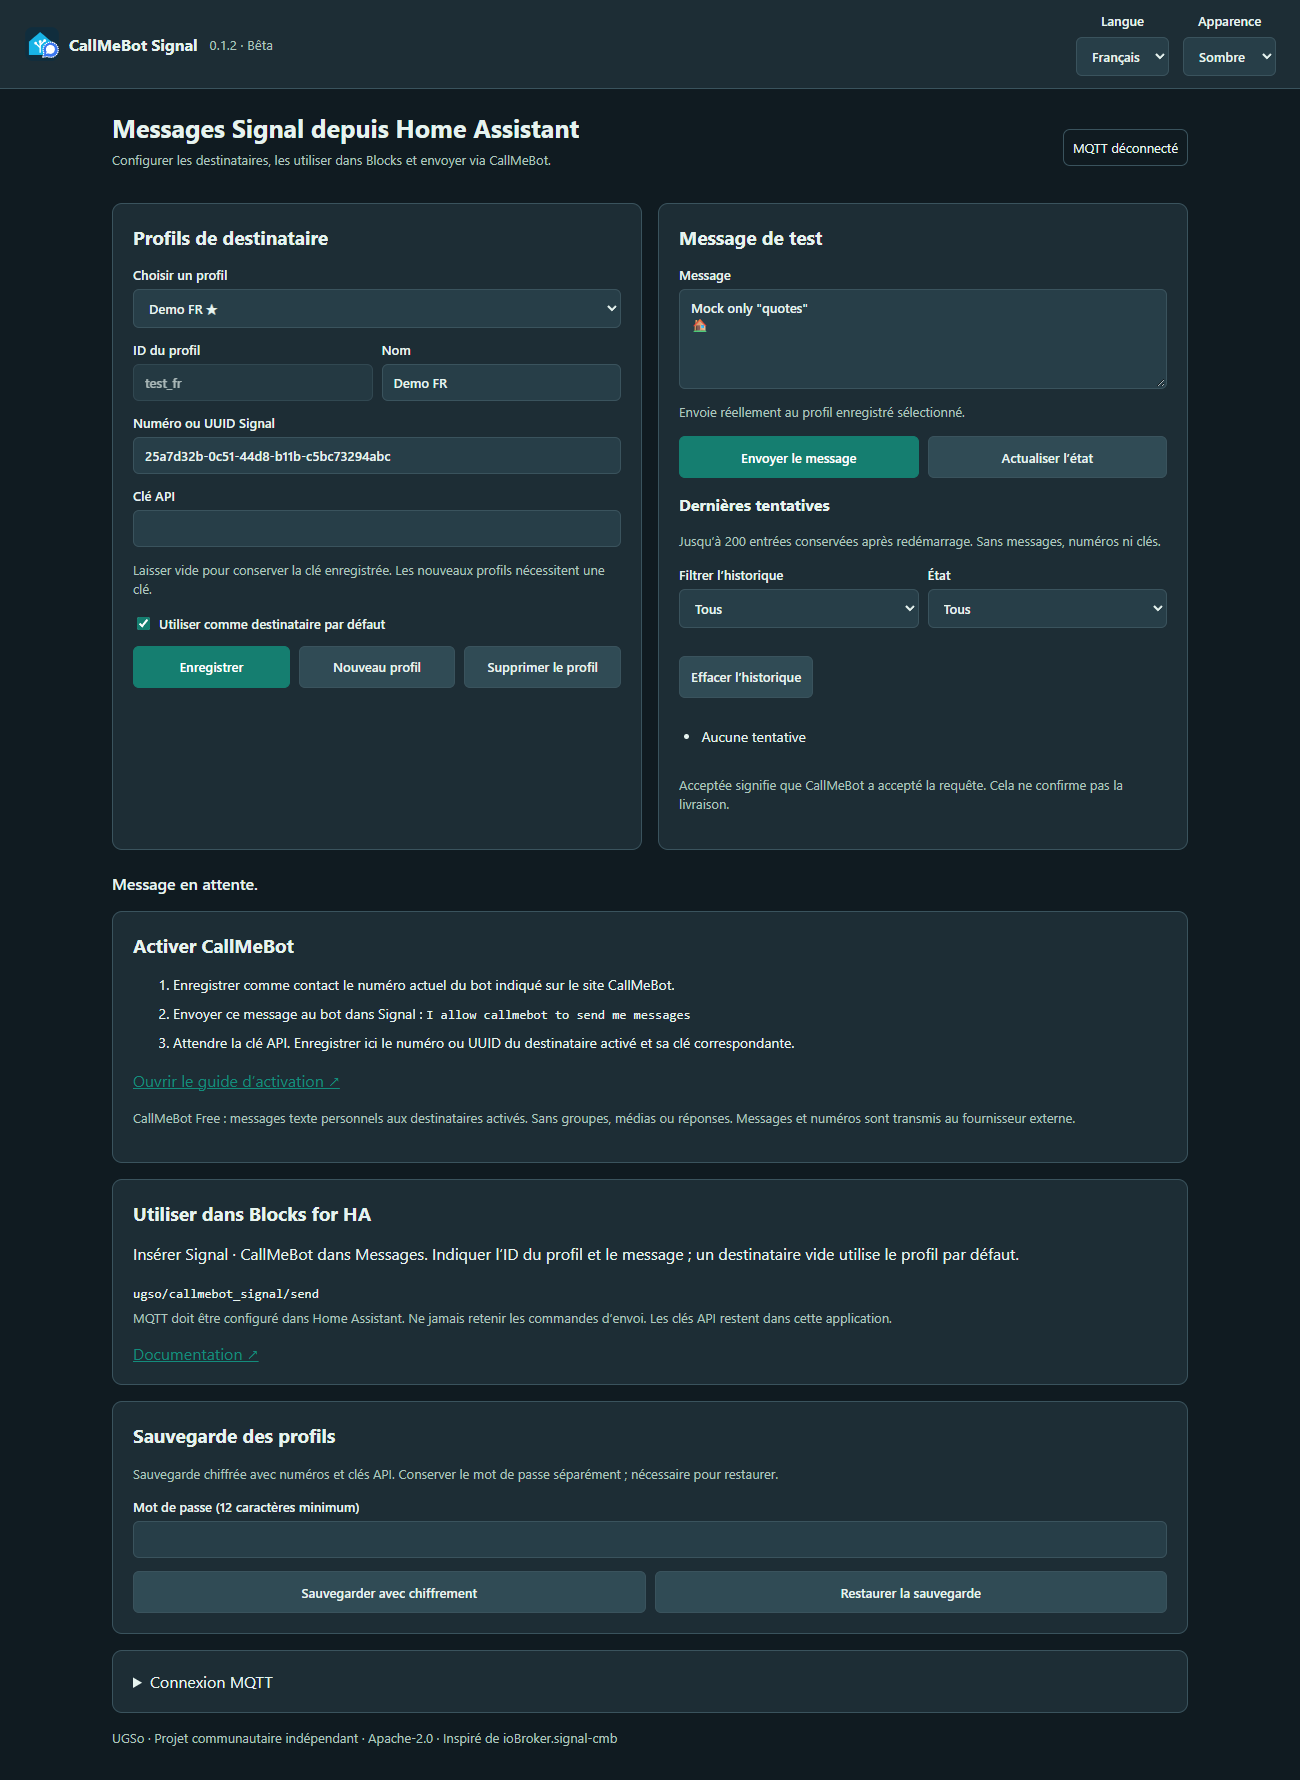Click the CallMeBot Signal logo icon

43,45
